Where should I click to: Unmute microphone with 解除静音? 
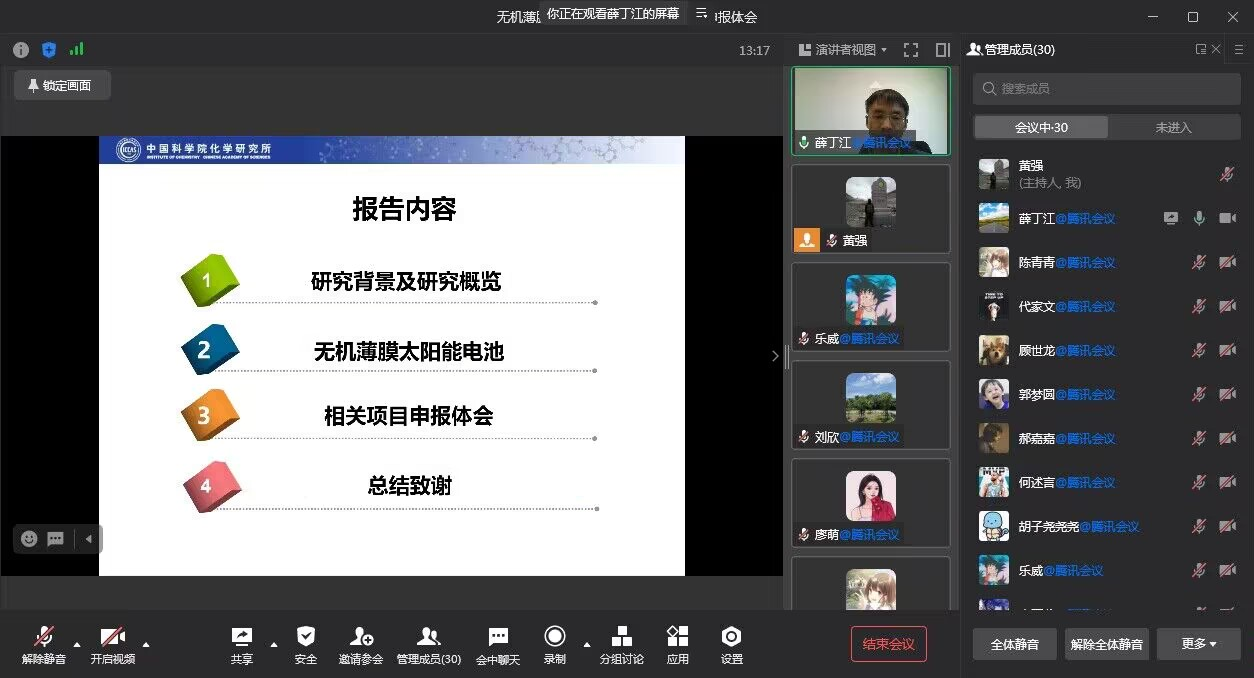tap(44, 637)
